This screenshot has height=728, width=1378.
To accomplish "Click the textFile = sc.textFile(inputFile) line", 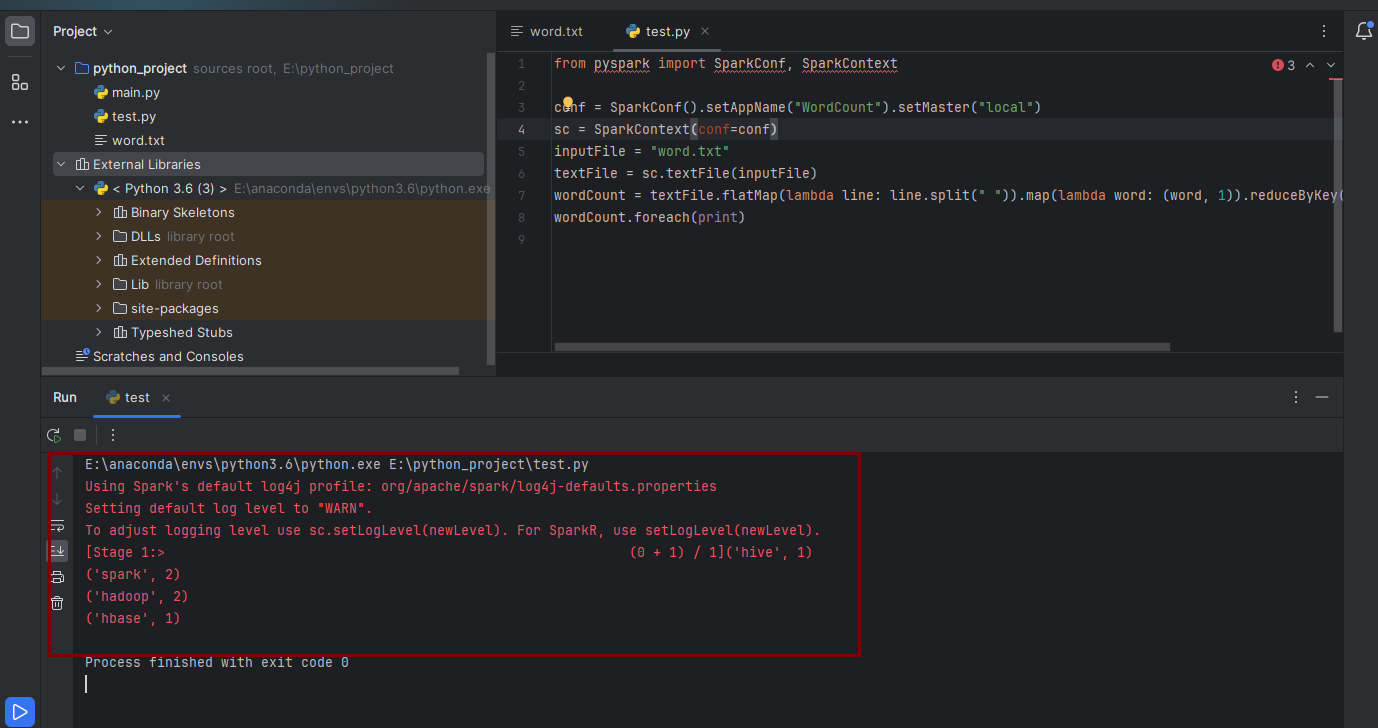I will coord(686,173).
